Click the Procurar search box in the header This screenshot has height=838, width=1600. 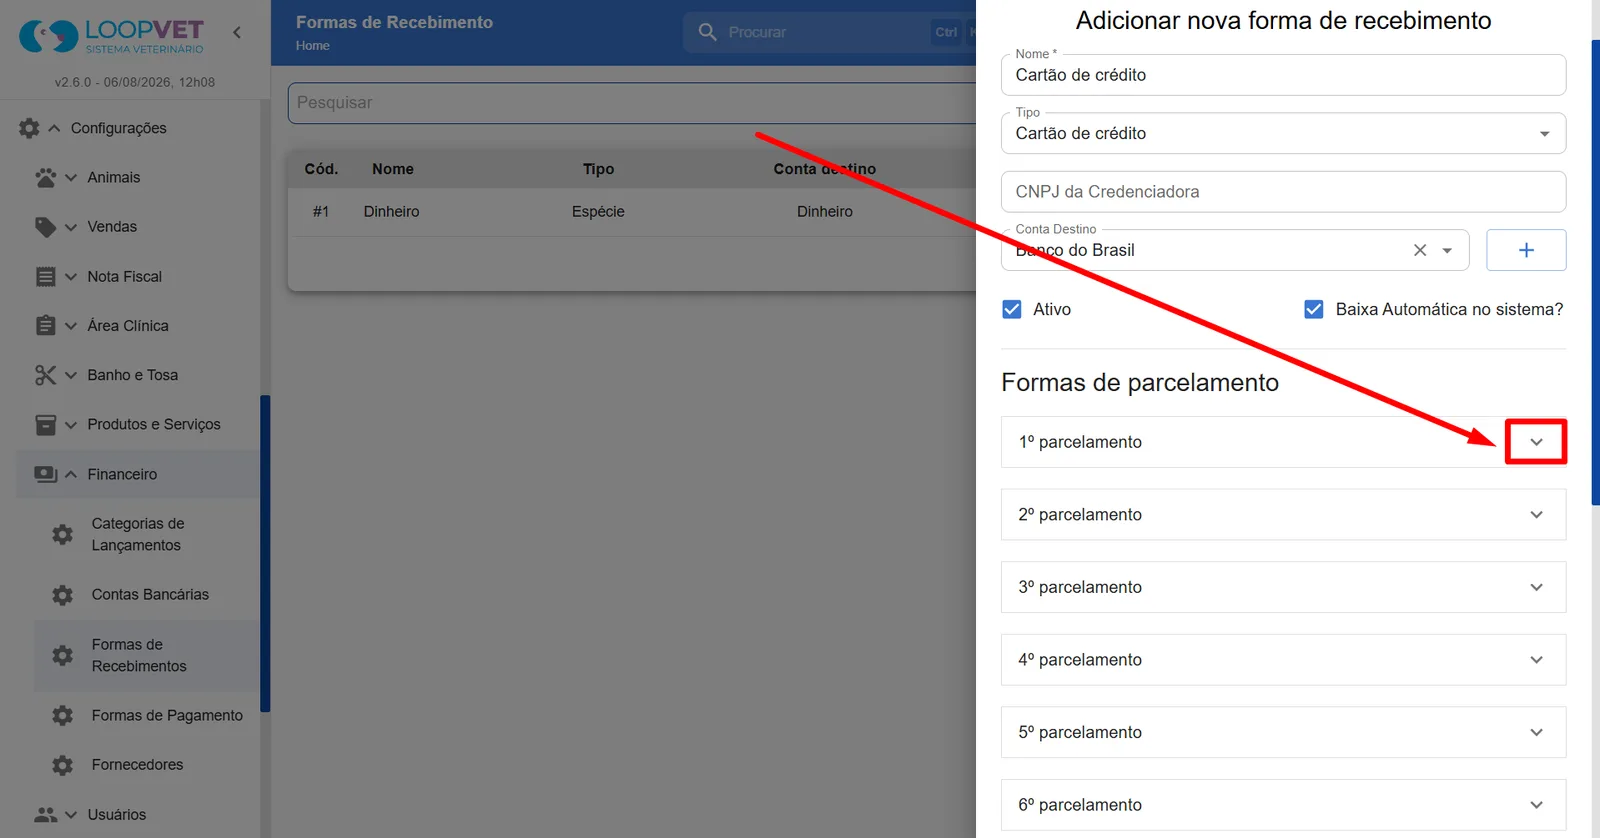click(x=830, y=32)
